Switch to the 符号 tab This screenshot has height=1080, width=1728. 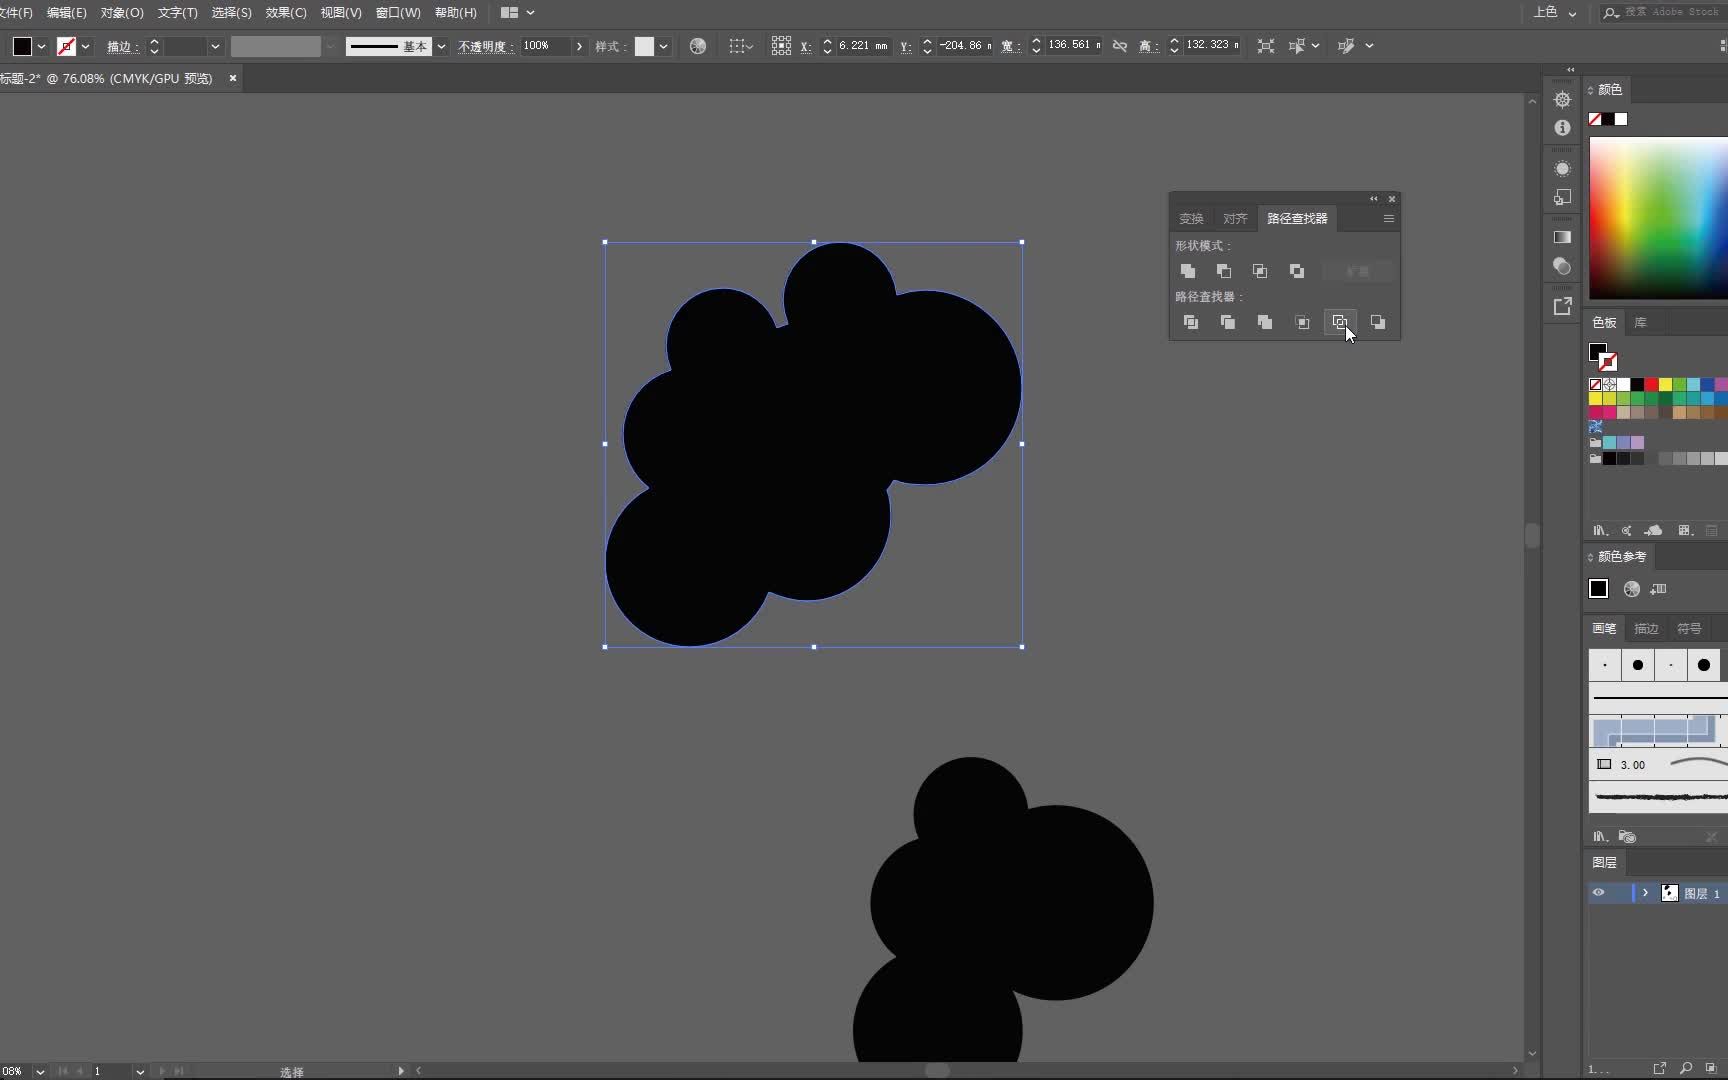1689,628
